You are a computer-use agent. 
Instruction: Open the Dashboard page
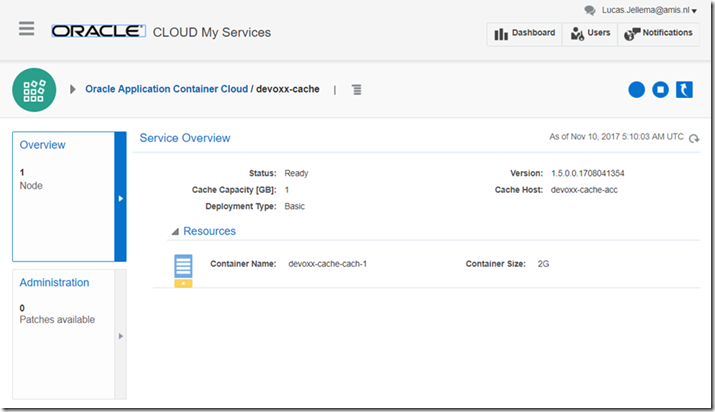tap(523, 33)
